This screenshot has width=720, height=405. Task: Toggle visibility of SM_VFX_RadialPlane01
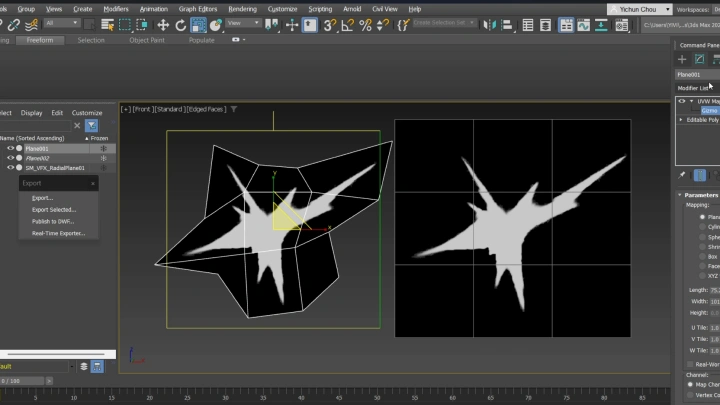point(10,168)
